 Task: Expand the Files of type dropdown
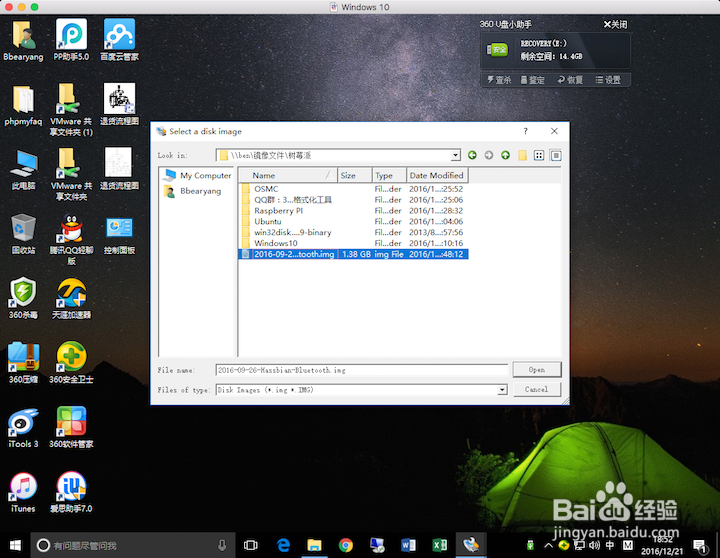(x=502, y=390)
